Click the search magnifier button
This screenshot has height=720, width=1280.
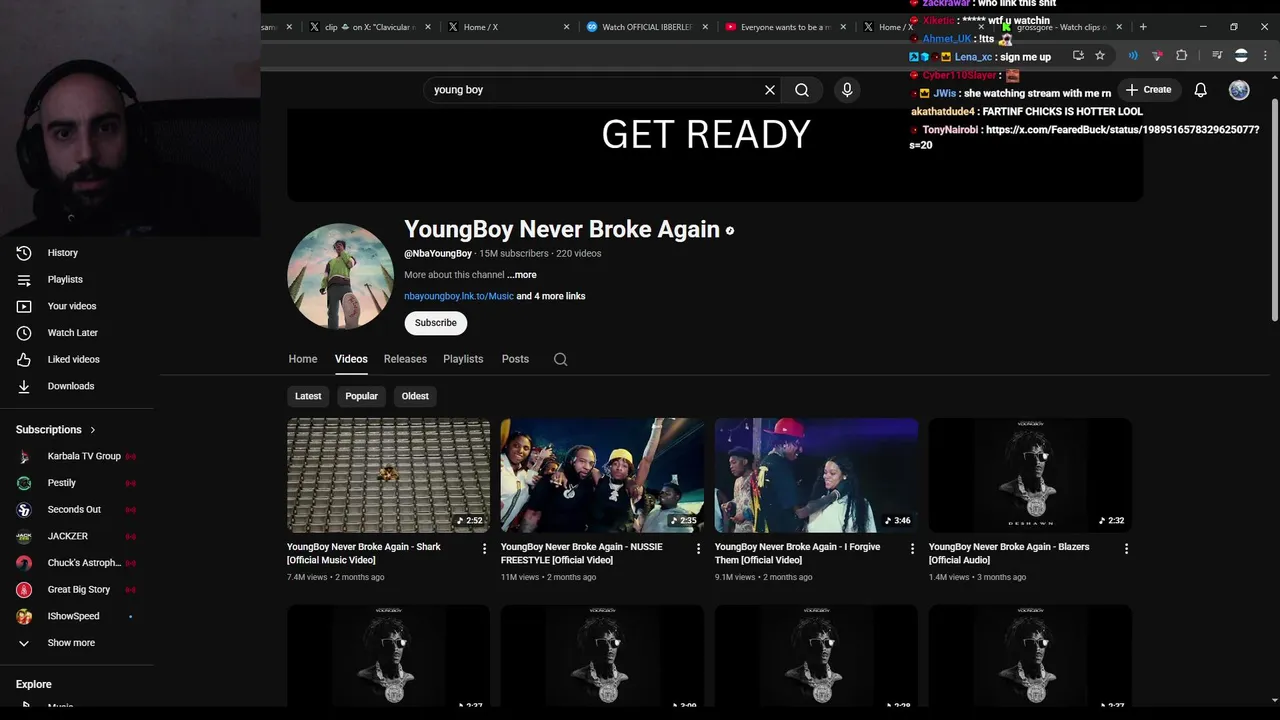click(x=802, y=90)
